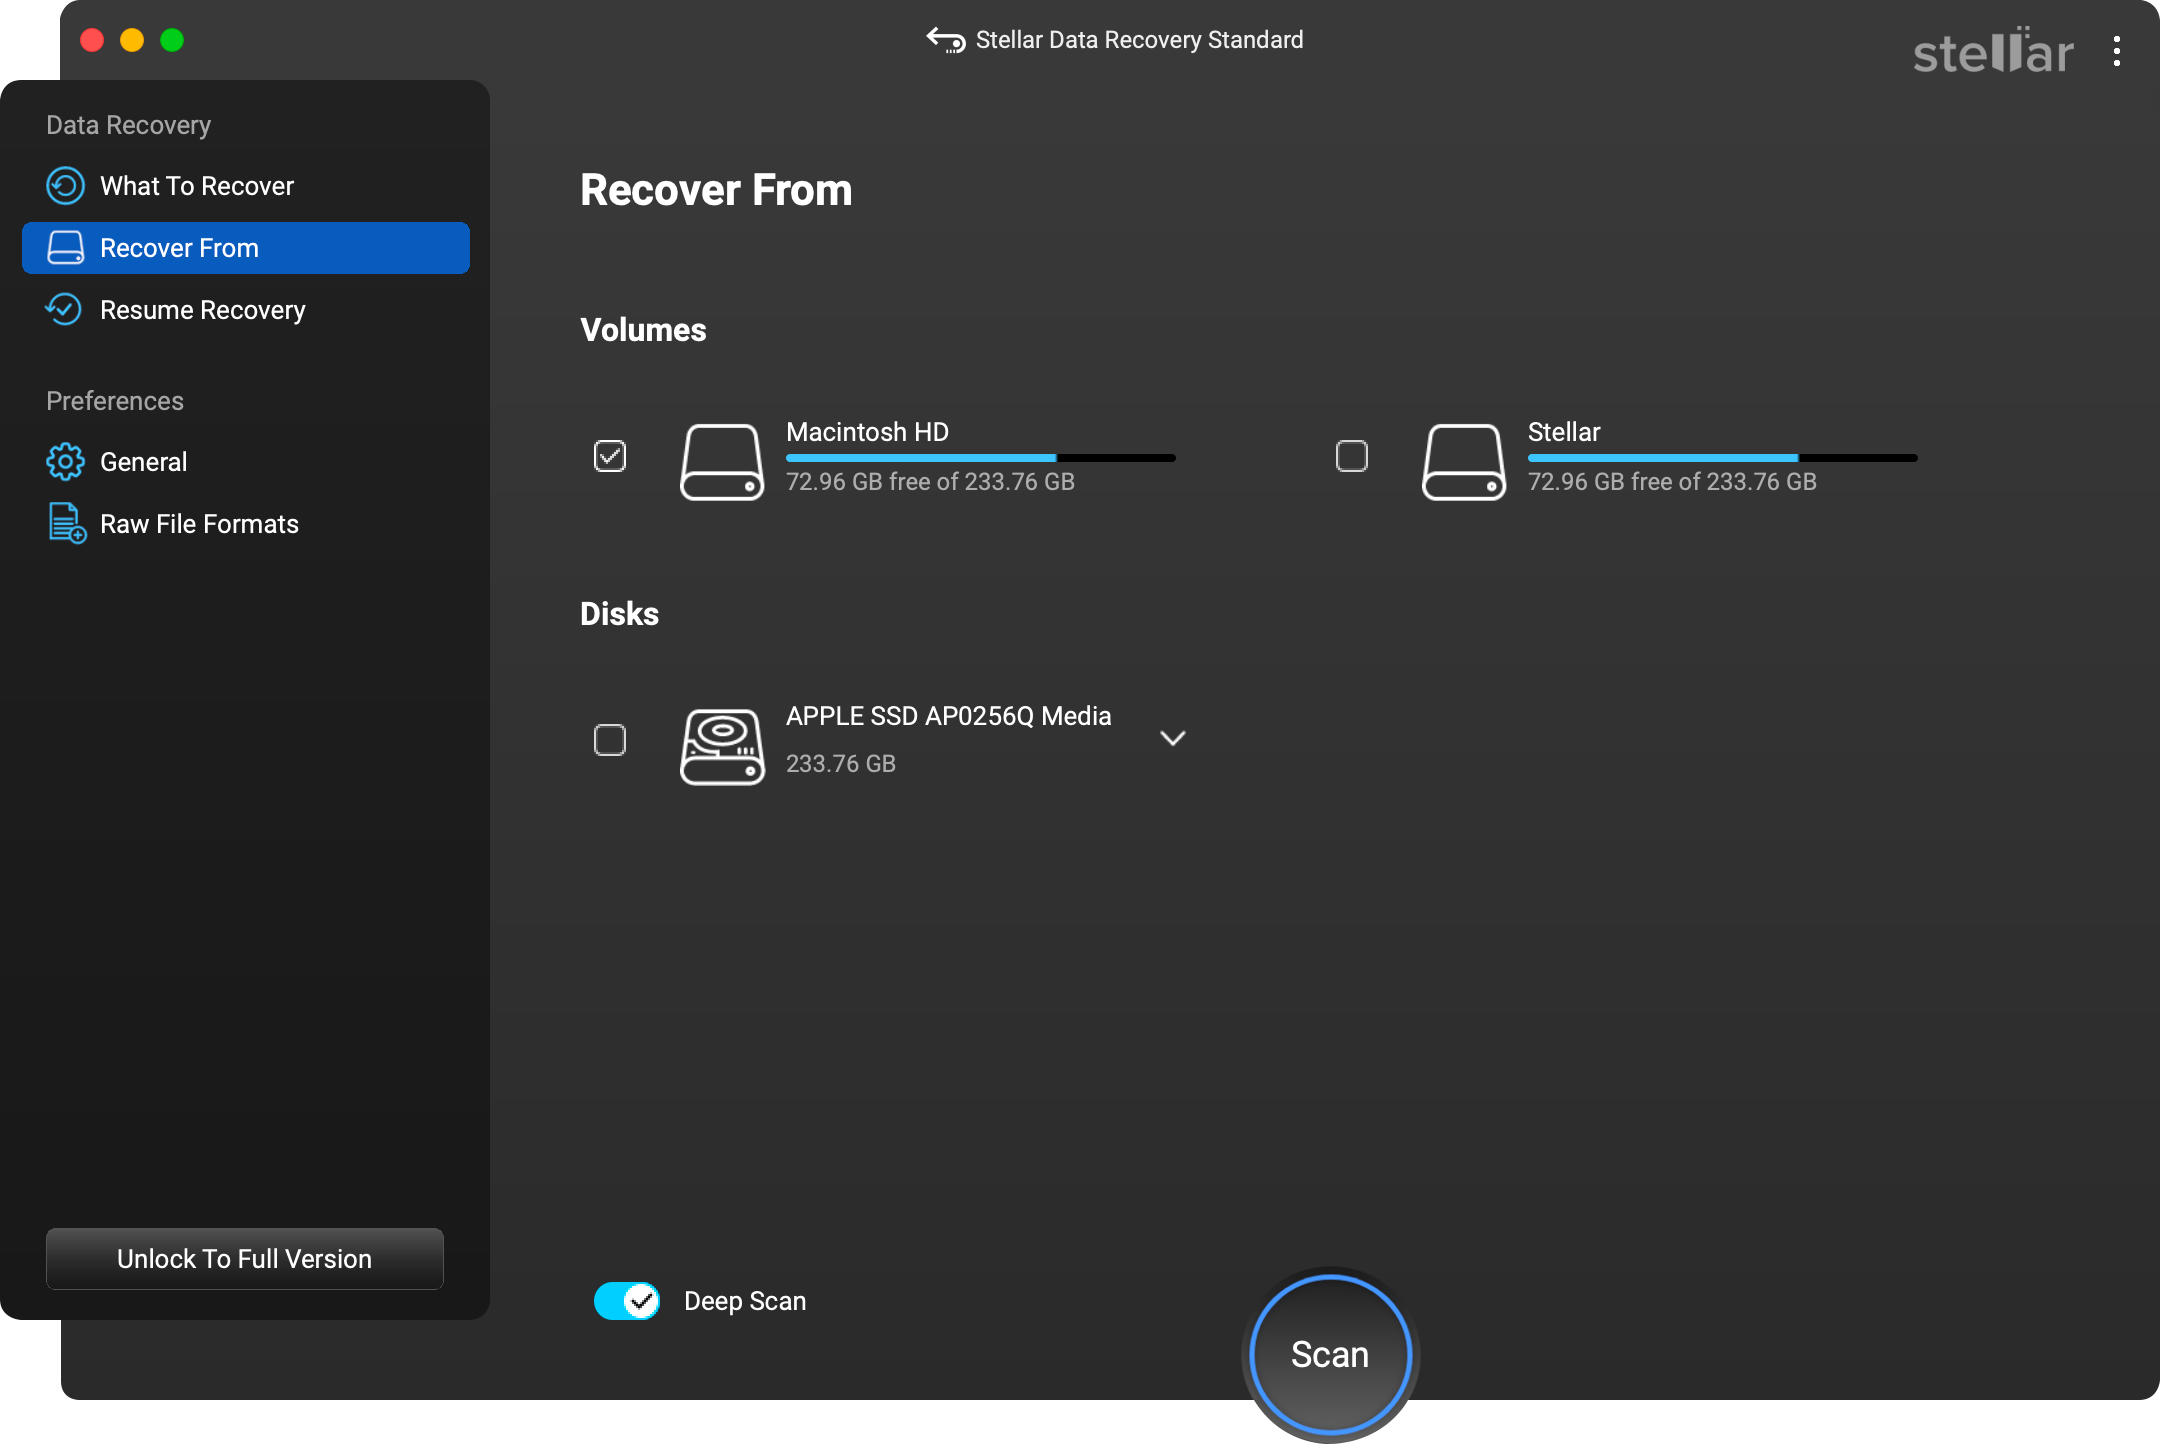Click the back arrow beside the title
Image resolution: width=2160 pixels, height=1444 pixels.
click(x=942, y=39)
